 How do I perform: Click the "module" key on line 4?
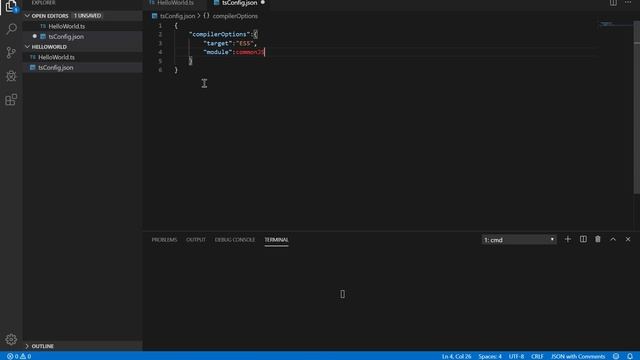point(217,52)
